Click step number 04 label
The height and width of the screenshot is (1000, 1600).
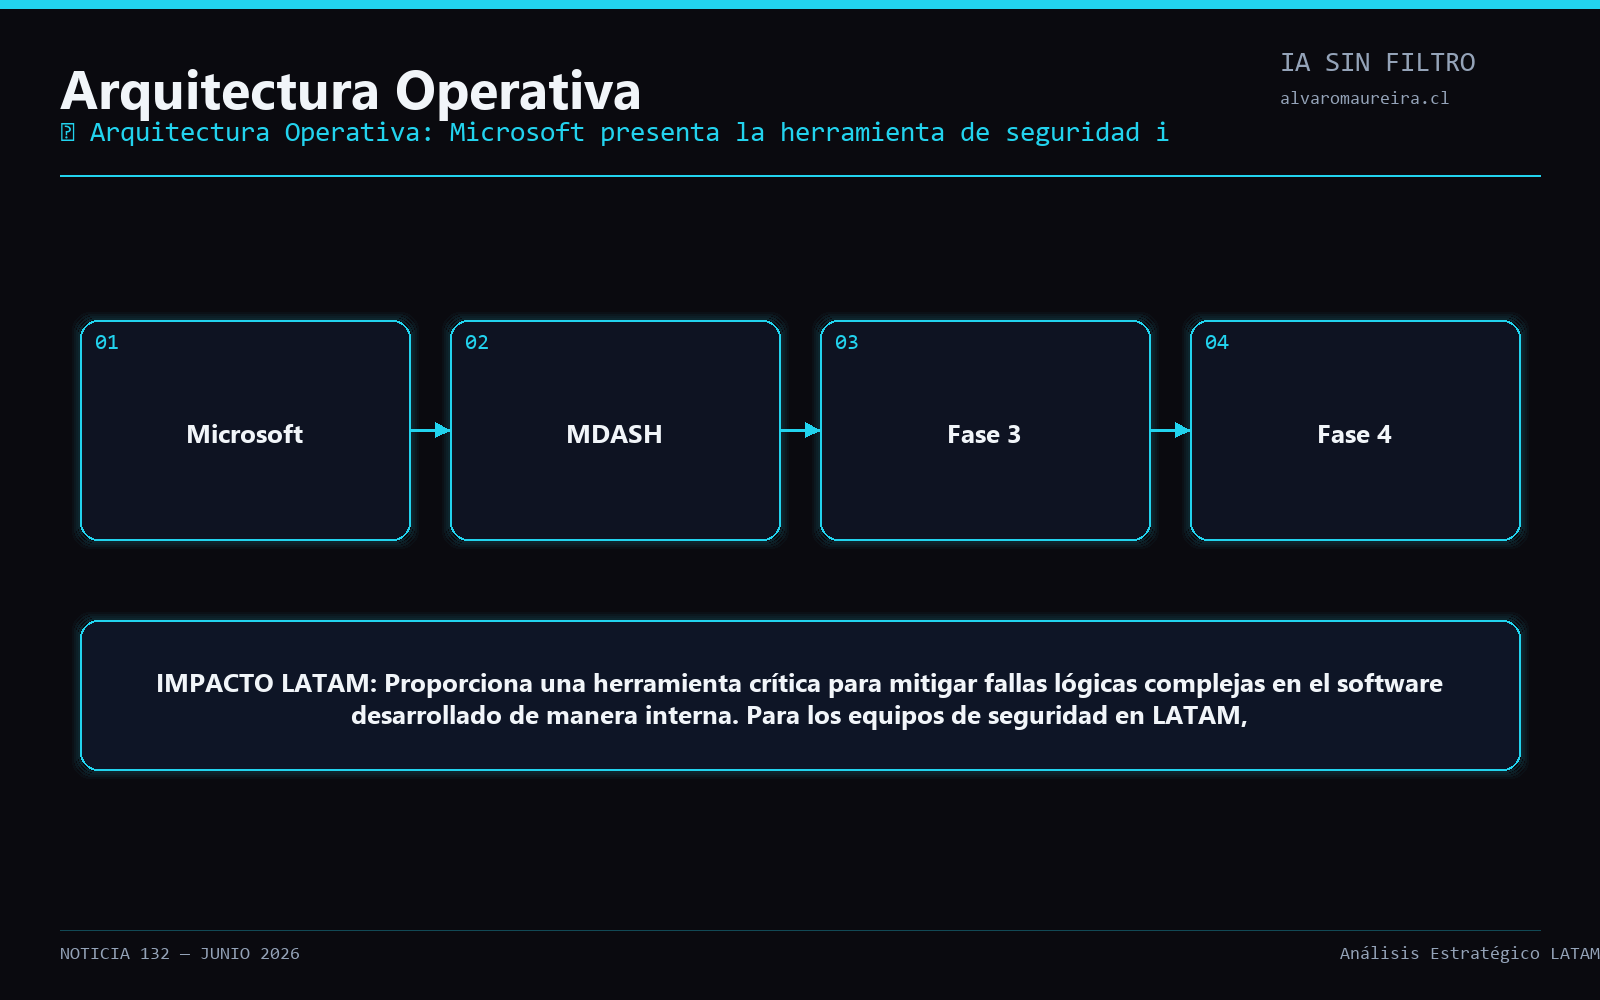coord(1217,342)
